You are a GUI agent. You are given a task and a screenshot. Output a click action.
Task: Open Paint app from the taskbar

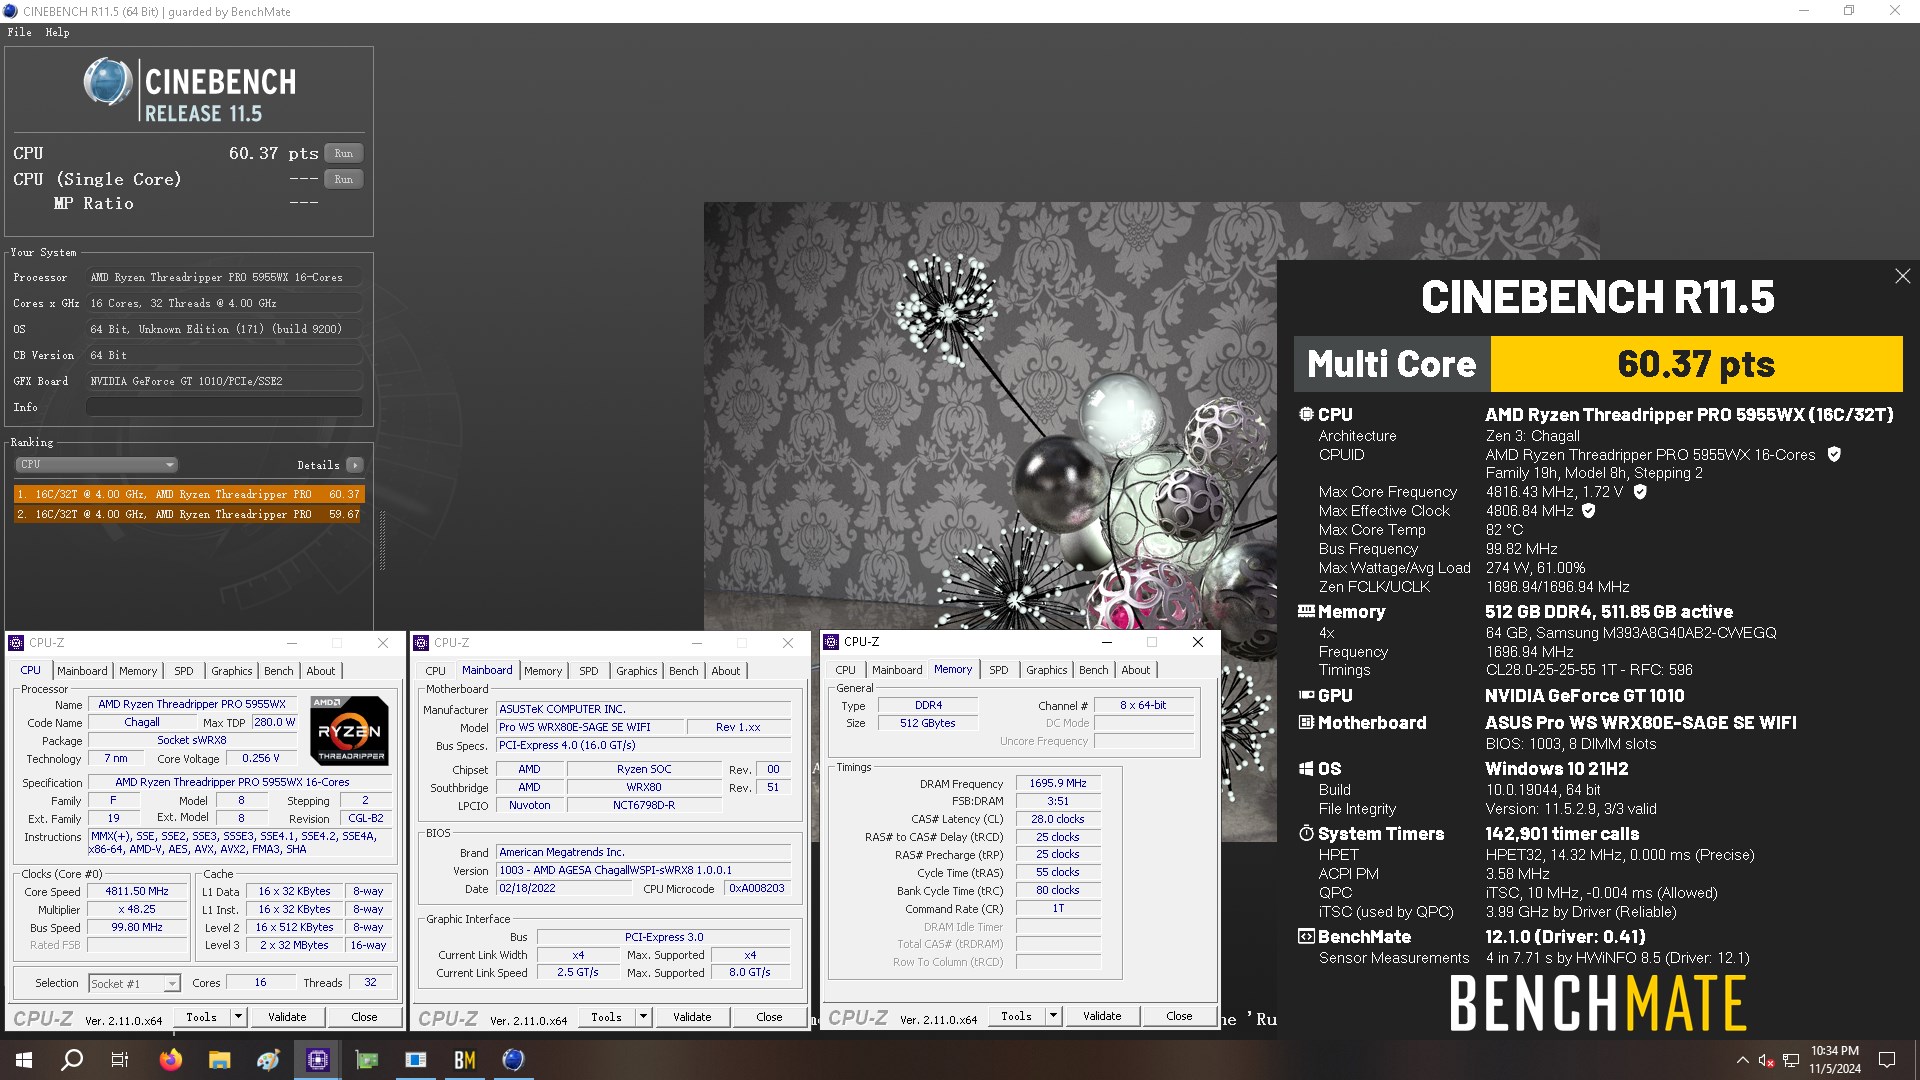coord(268,1060)
